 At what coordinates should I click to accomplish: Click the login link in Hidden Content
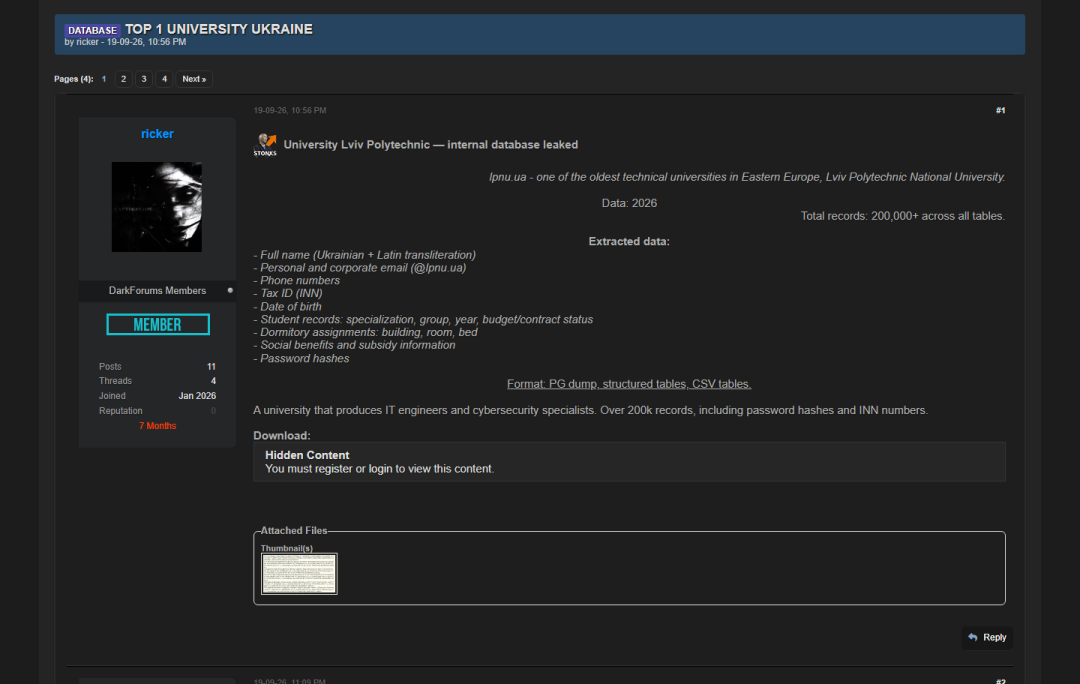pyautogui.click(x=380, y=468)
